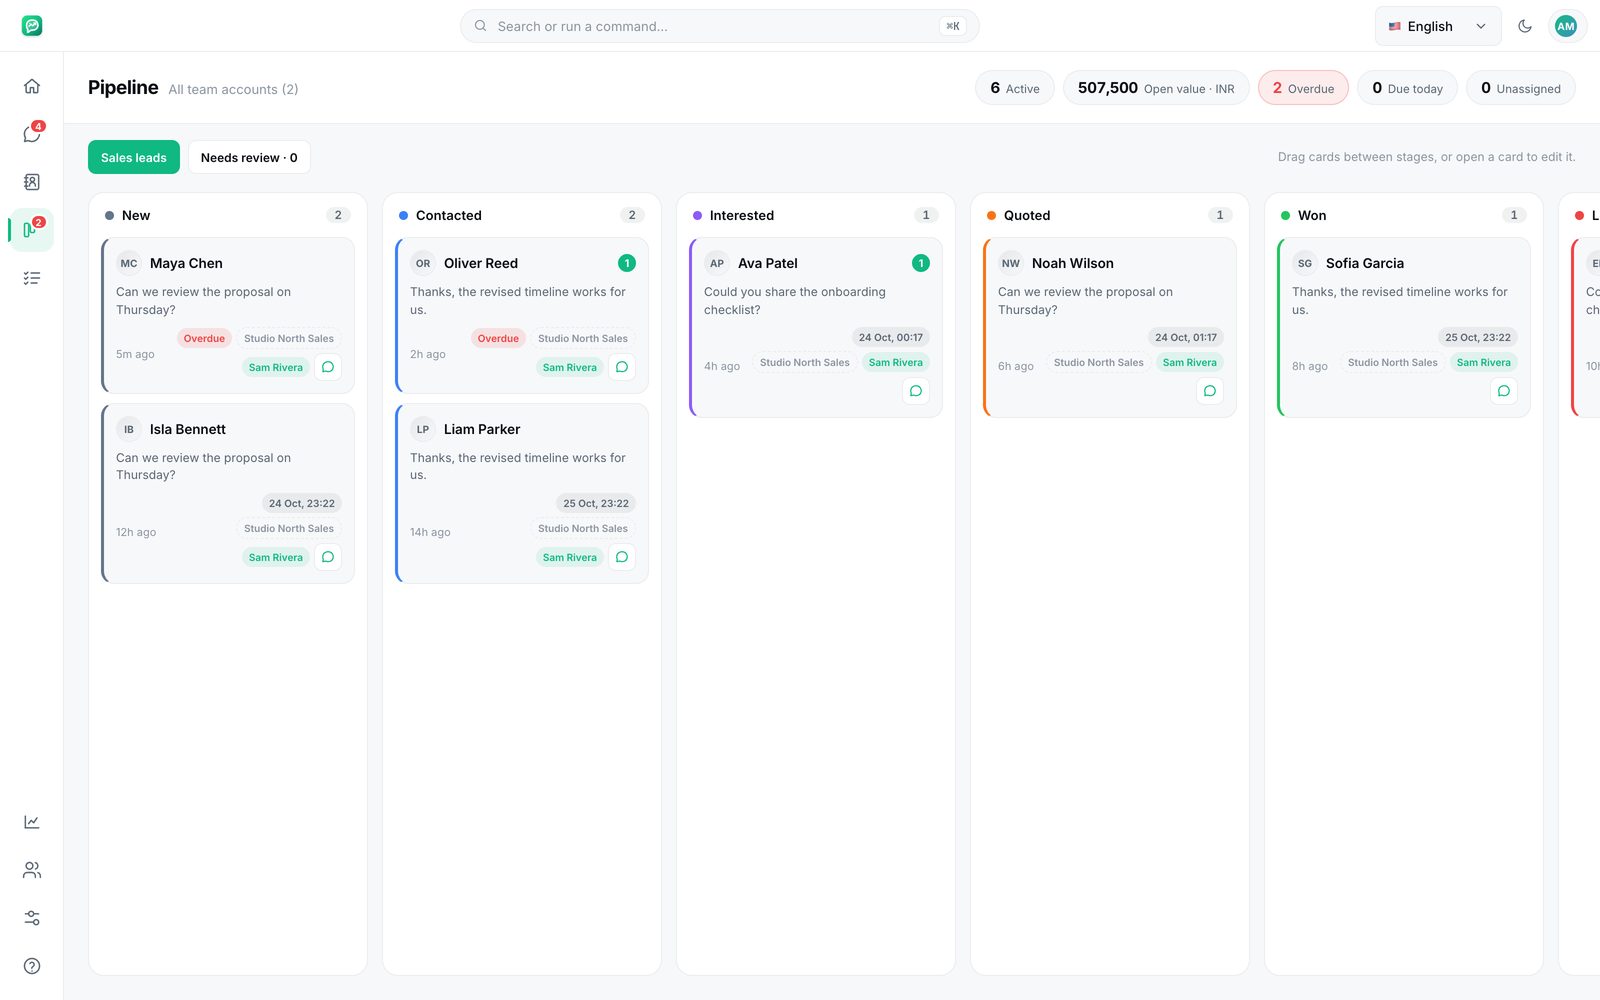Open chat on Ava Patel card
The width and height of the screenshot is (1600, 1000).
click(916, 391)
